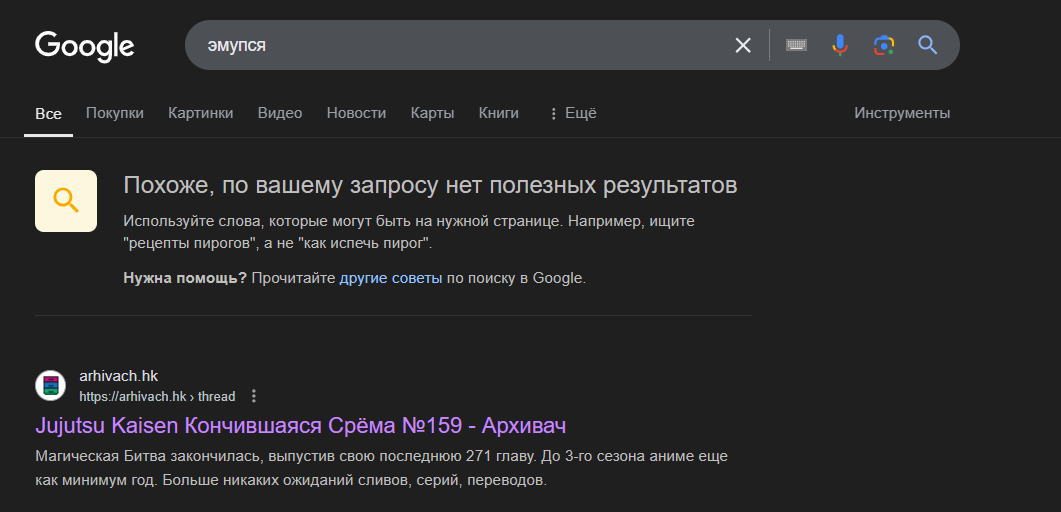This screenshot has height=512, width=1061.
Task: Click the snippet starting Магическая Битва закончилась
Action: [x=382, y=468]
